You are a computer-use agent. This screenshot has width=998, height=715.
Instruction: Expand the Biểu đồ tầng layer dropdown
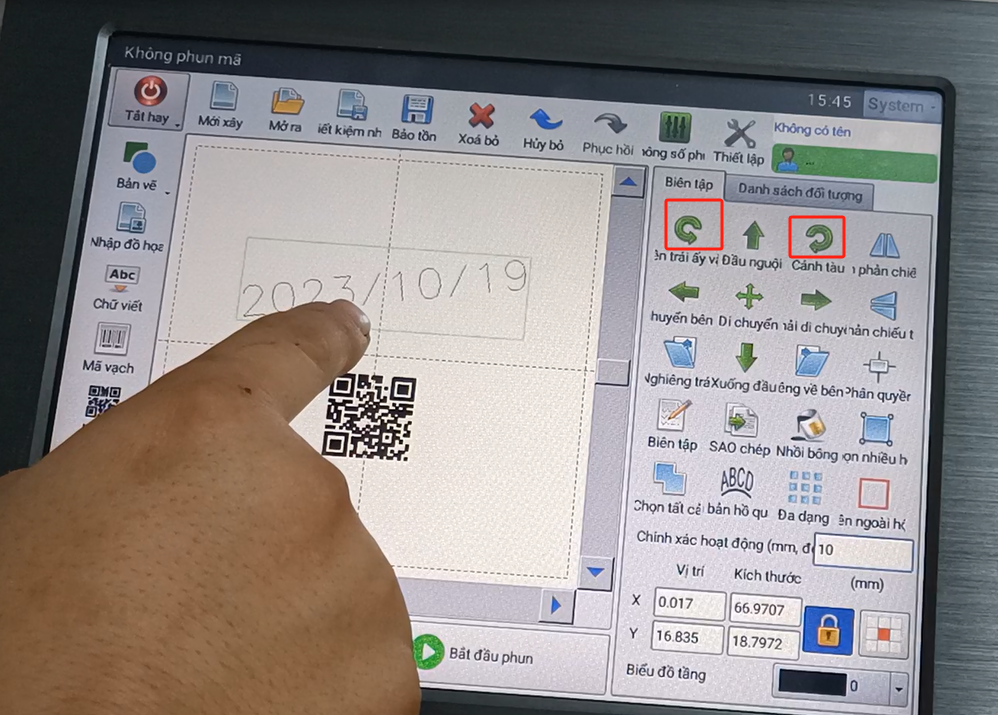[x=897, y=688]
